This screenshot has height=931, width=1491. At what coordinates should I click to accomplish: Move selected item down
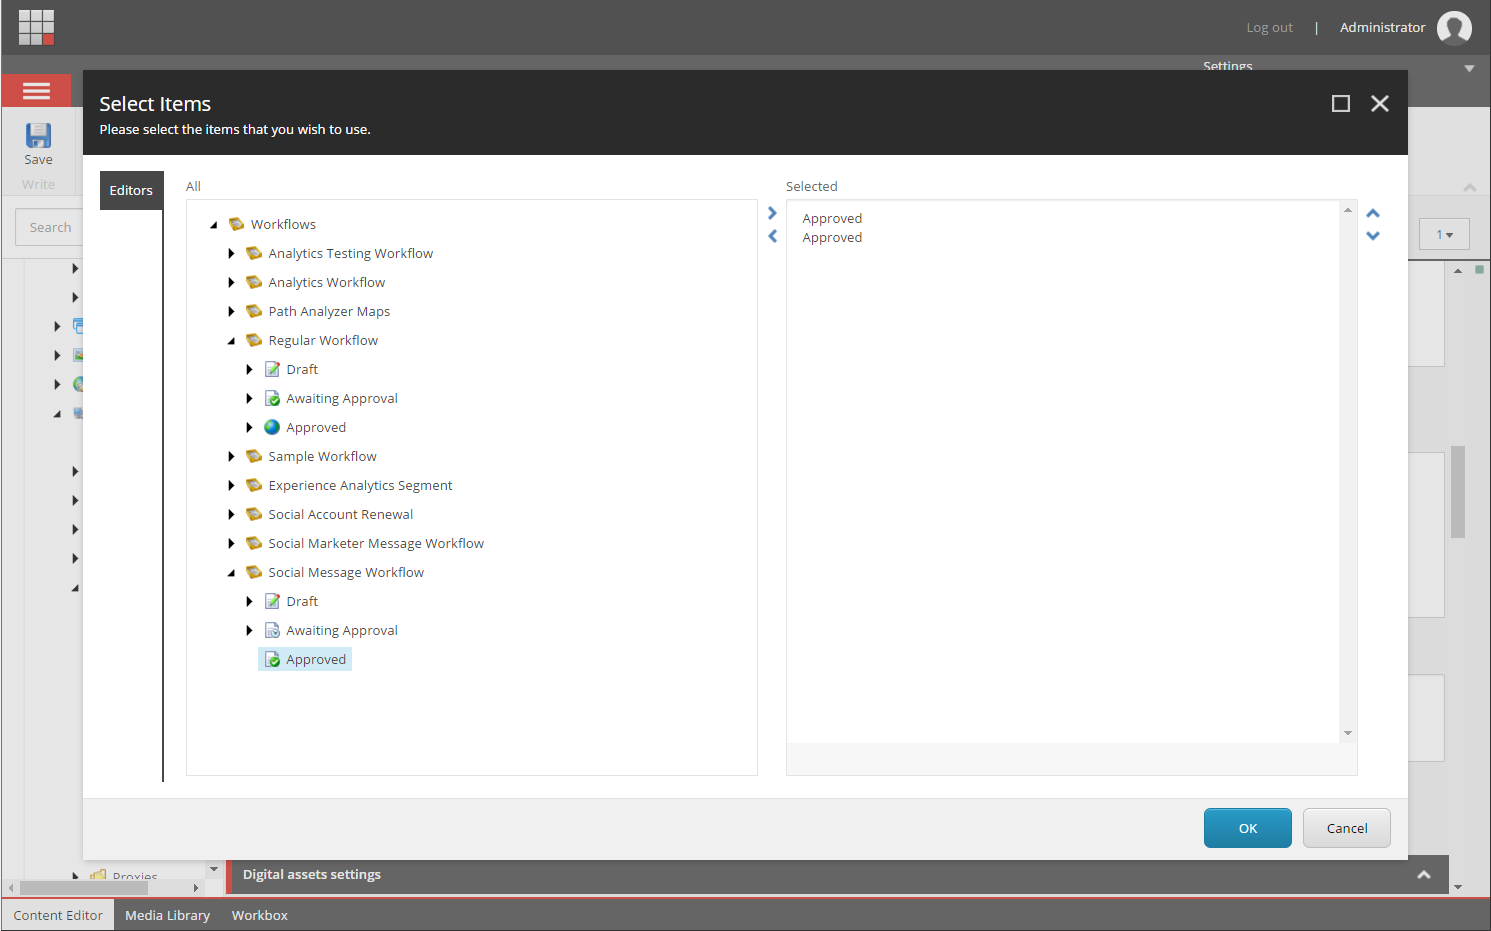1373,236
